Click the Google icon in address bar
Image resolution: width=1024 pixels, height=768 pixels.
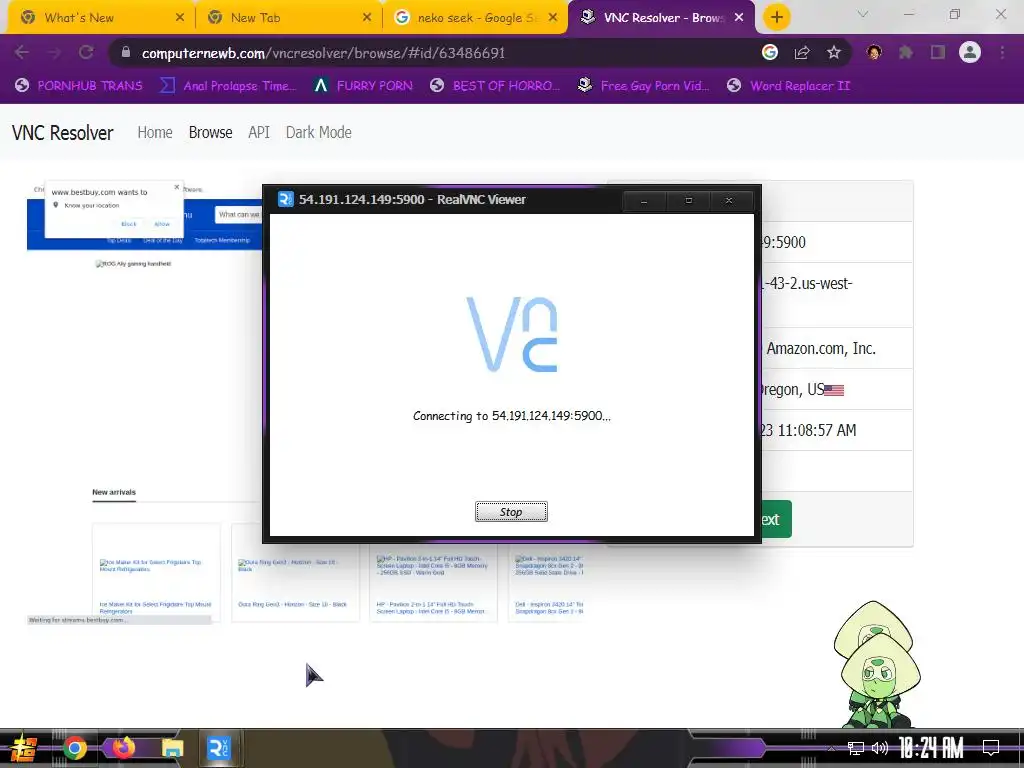pyautogui.click(x=770, y=52)
